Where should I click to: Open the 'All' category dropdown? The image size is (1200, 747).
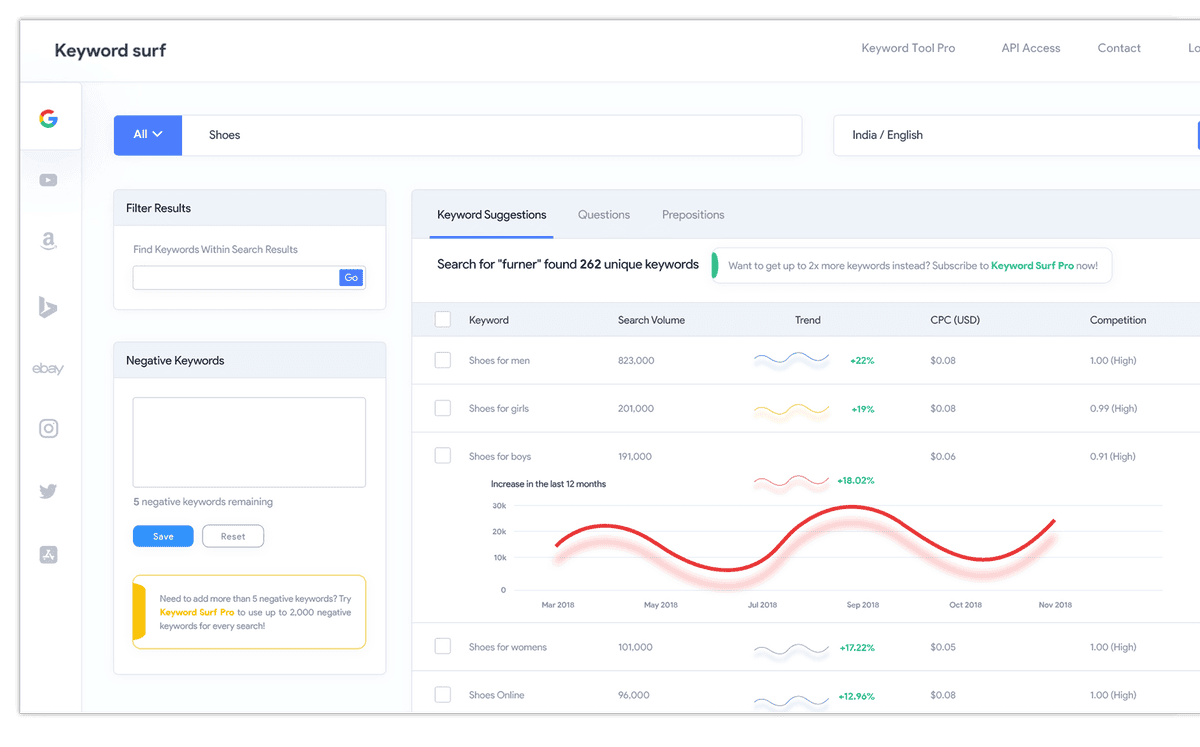(x=147, y=135)
